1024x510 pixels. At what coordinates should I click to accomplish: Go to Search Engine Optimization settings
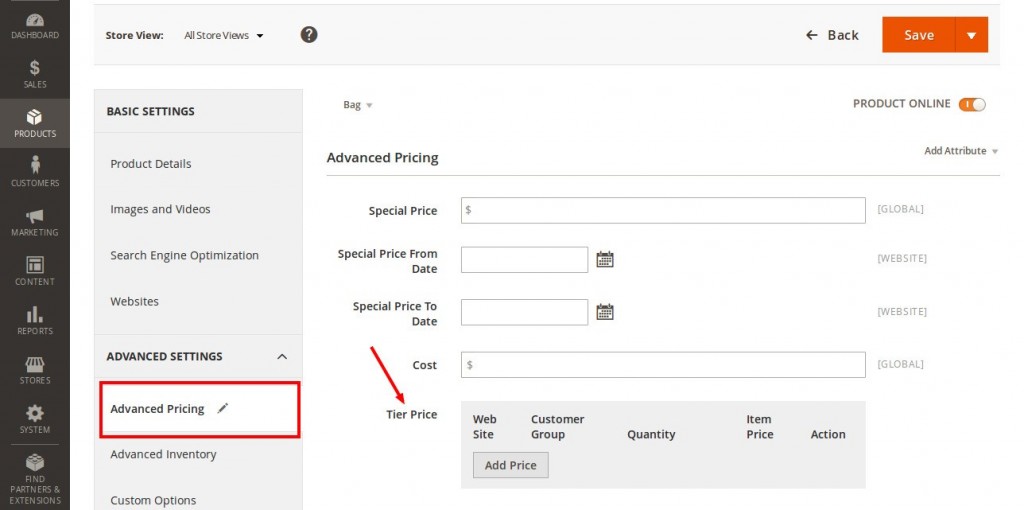coord(184,255)
